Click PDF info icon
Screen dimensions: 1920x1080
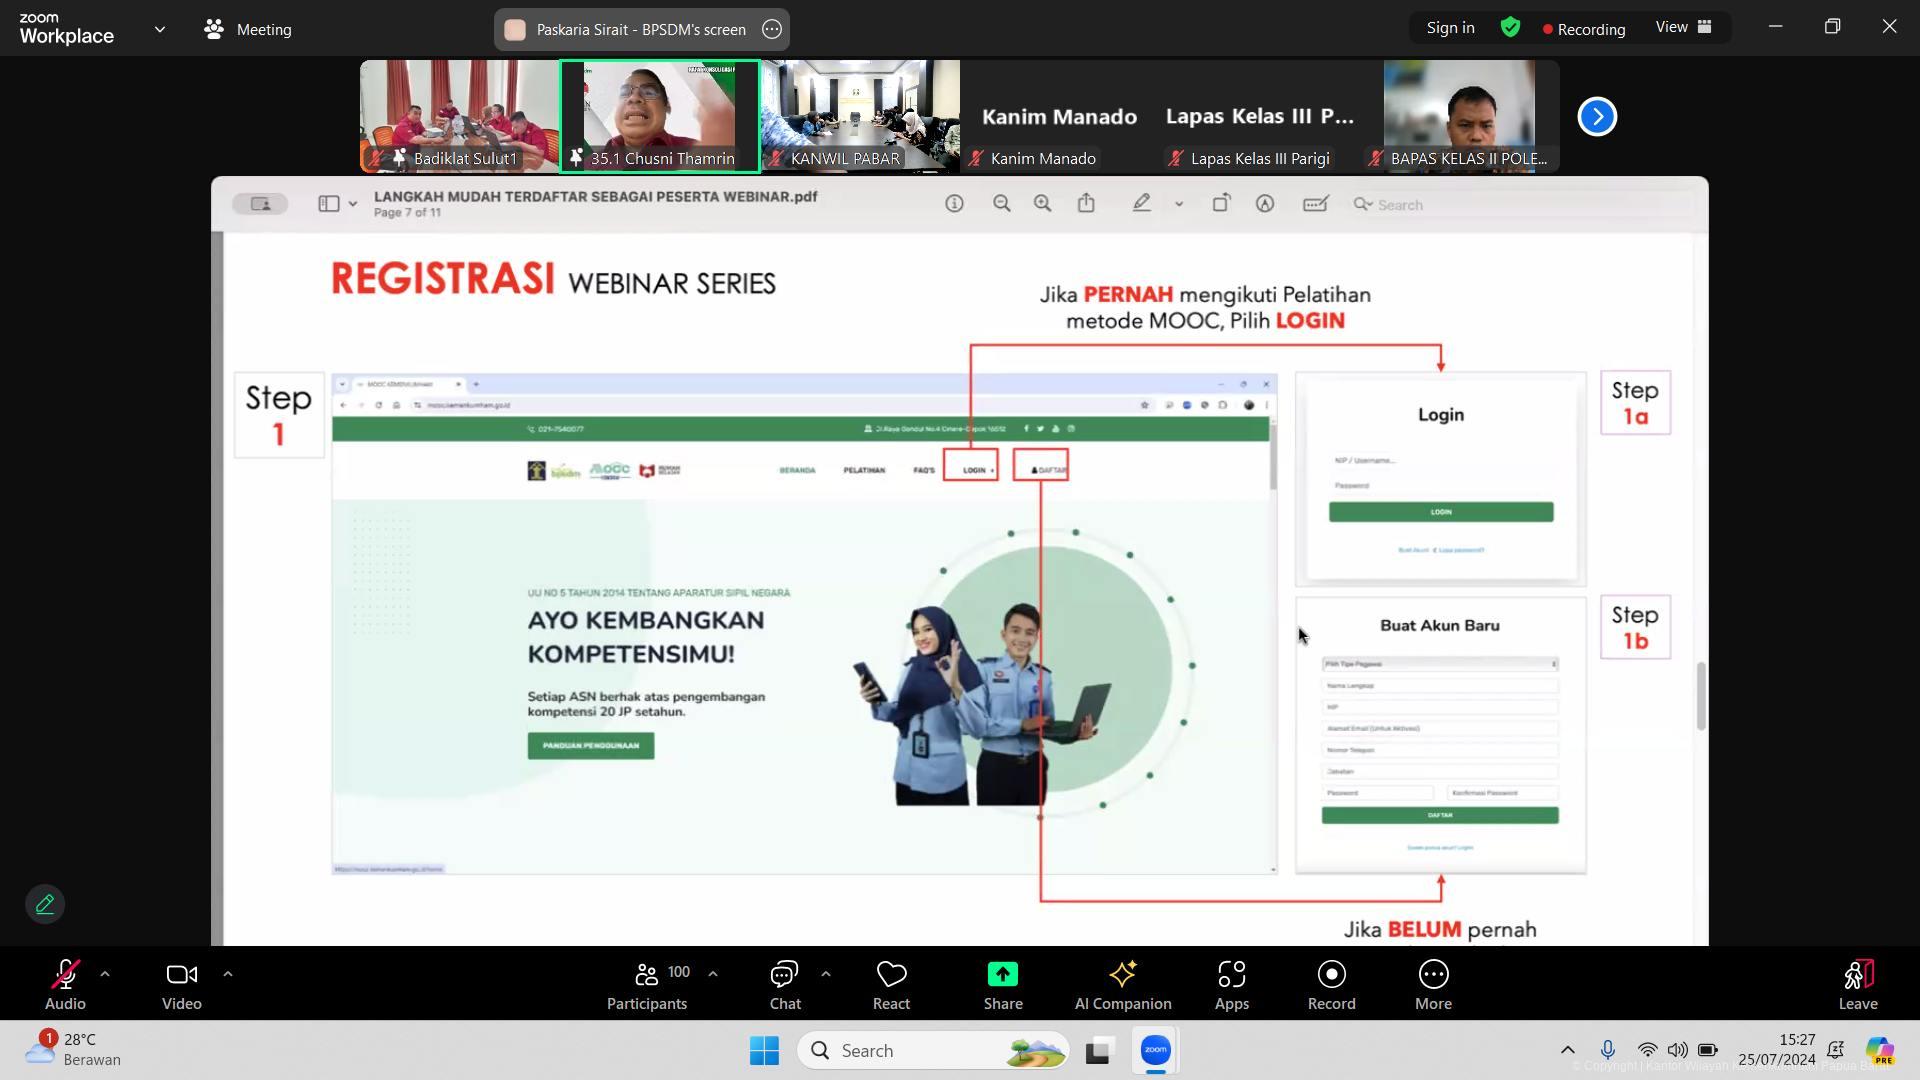pyautogui.click(x=954, y=204)
